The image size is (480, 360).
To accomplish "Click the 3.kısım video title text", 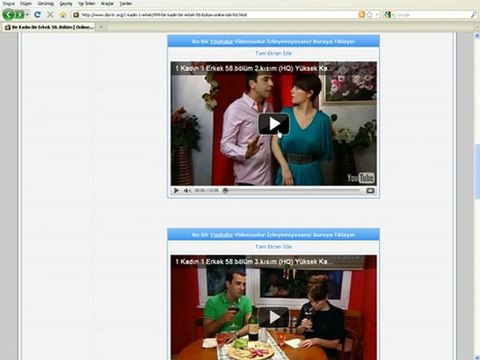I will (253, 262).
